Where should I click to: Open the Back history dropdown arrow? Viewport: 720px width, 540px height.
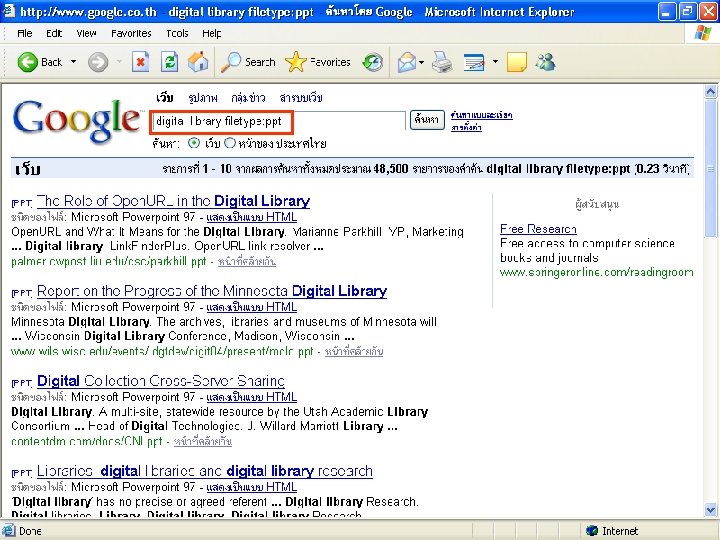(x=73, y=62)
